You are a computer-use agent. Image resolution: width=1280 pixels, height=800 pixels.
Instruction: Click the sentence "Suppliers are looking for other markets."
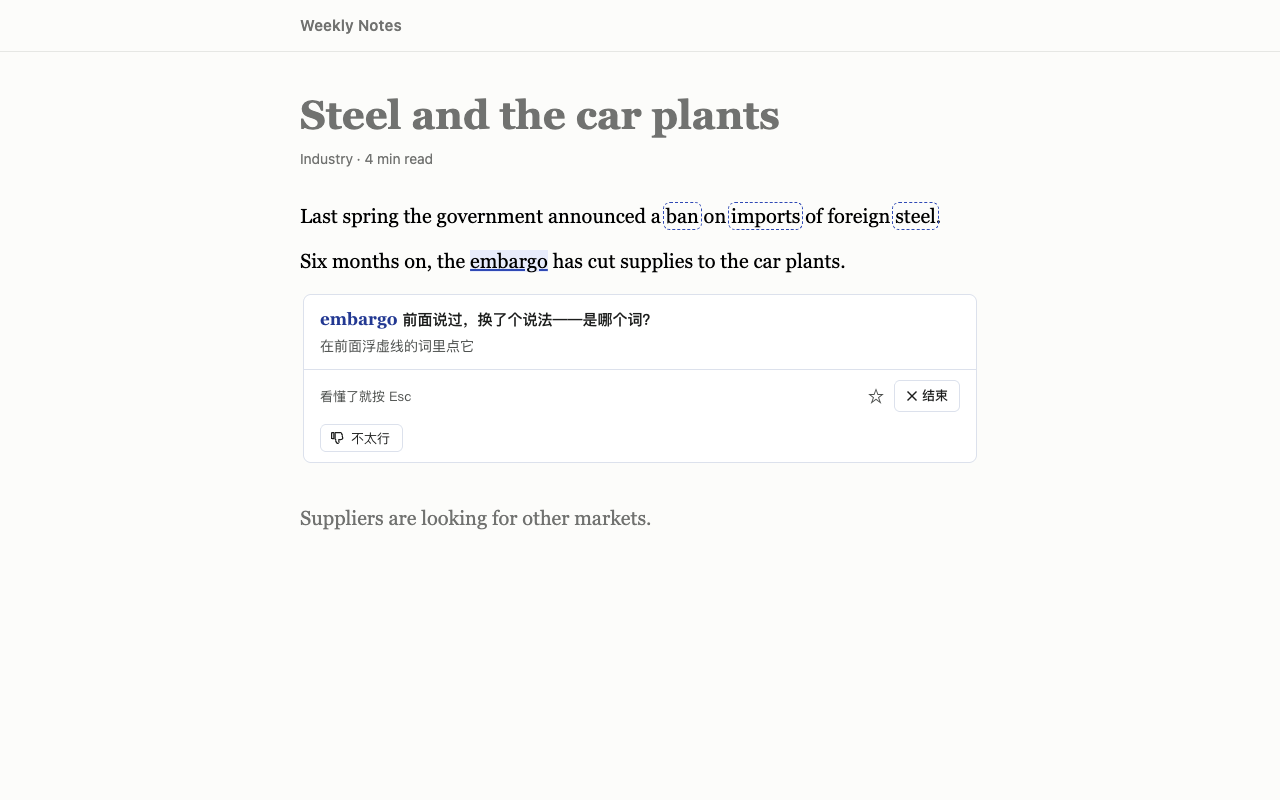pos(476,518)
